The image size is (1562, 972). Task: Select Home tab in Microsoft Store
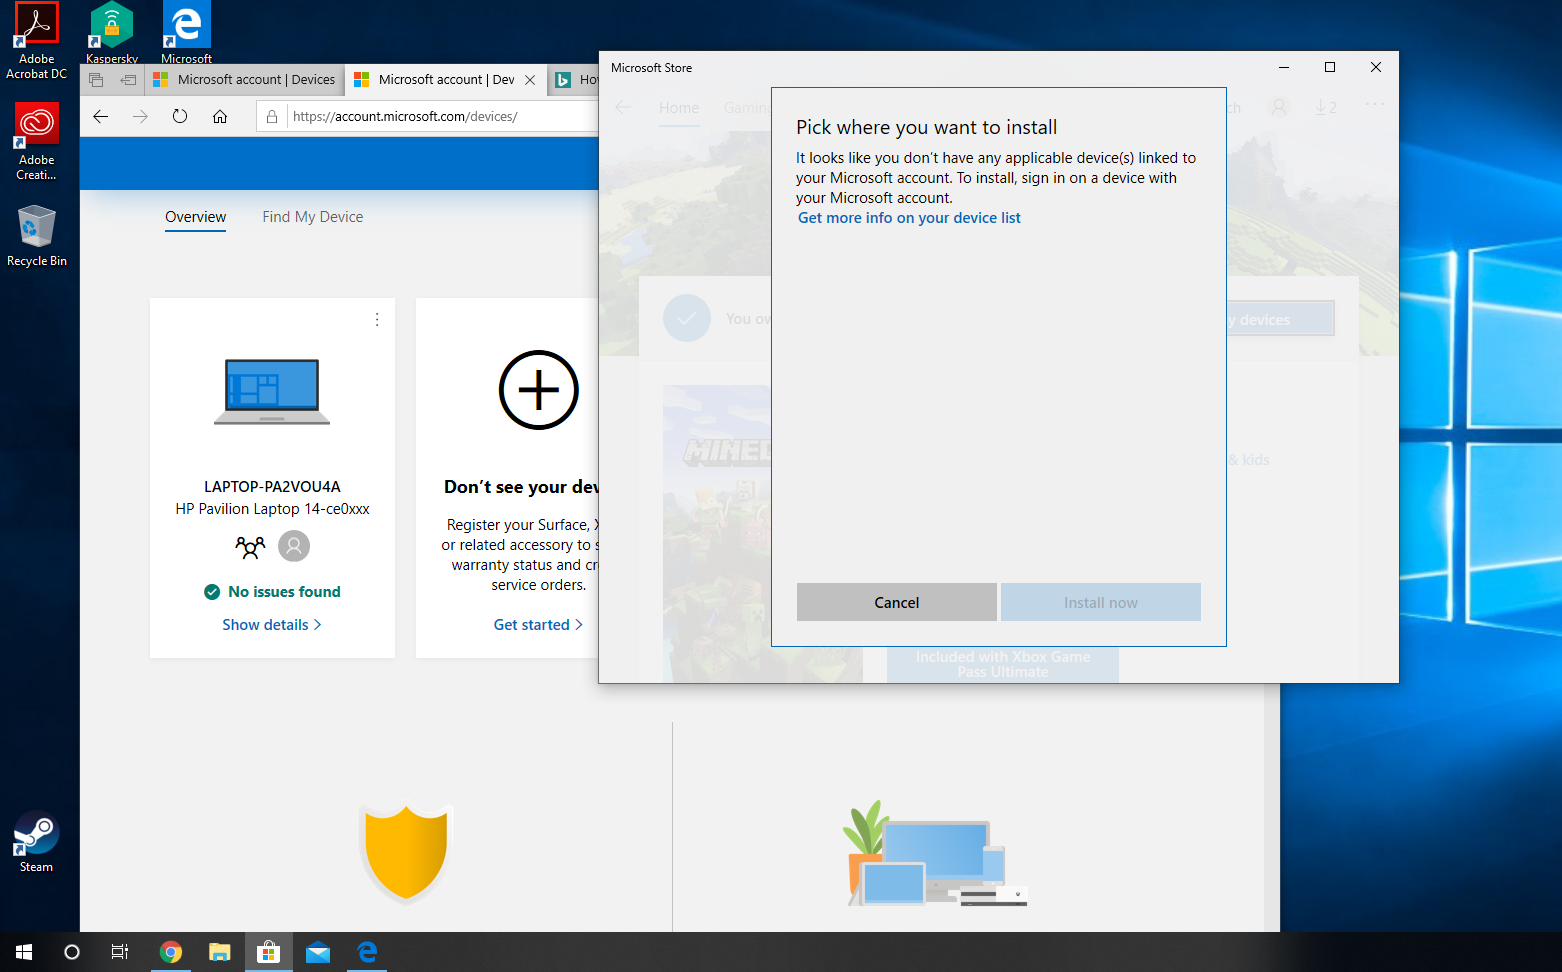pyautogui.click(x=679, y=107)
